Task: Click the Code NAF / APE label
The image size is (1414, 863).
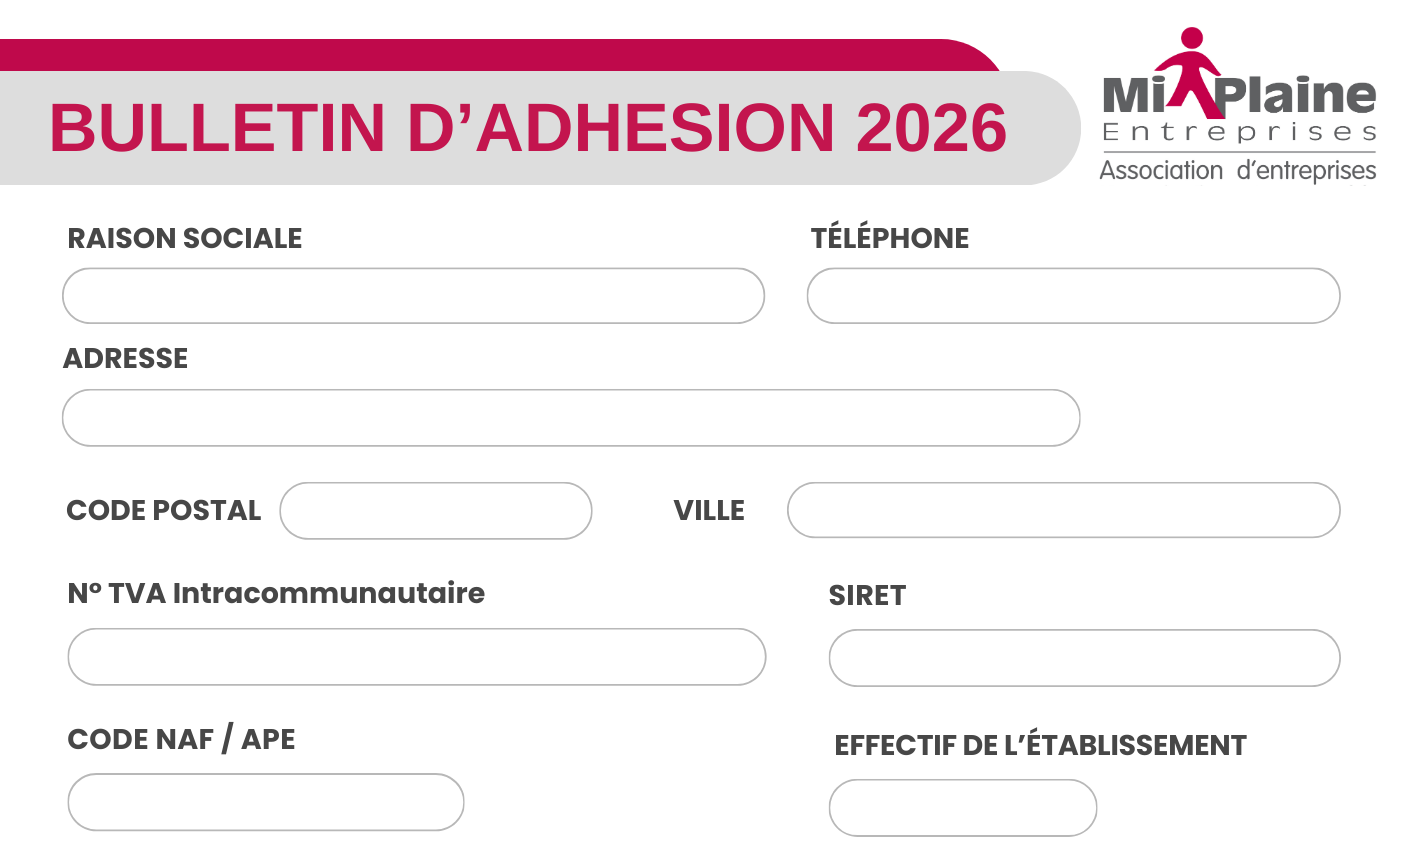Action: coord(181,739)
